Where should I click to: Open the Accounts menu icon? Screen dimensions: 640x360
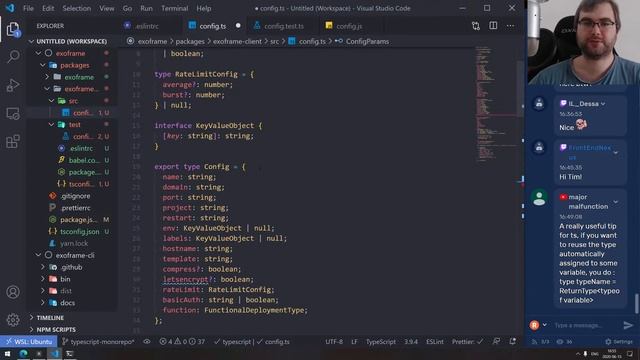point(13,292)
